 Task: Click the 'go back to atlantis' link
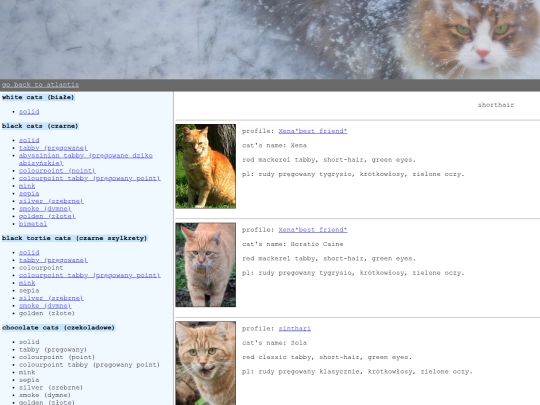pyautogui.click(x=40, y=85)
